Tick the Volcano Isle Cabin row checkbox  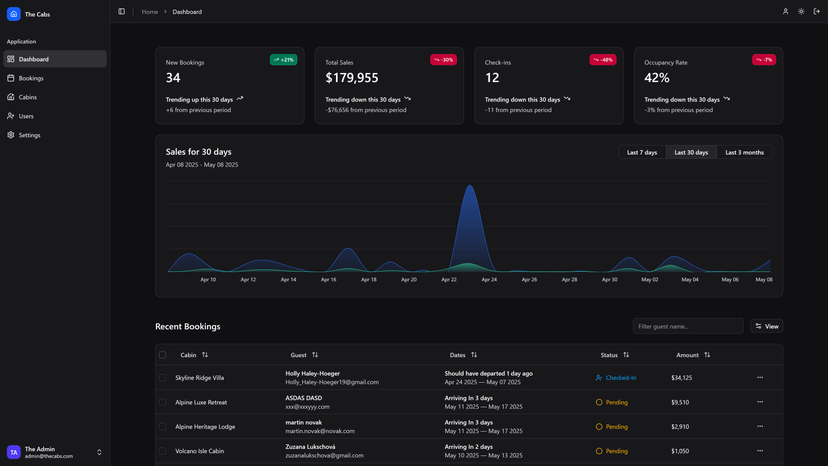pyautogui.click(x=163, y=451)
